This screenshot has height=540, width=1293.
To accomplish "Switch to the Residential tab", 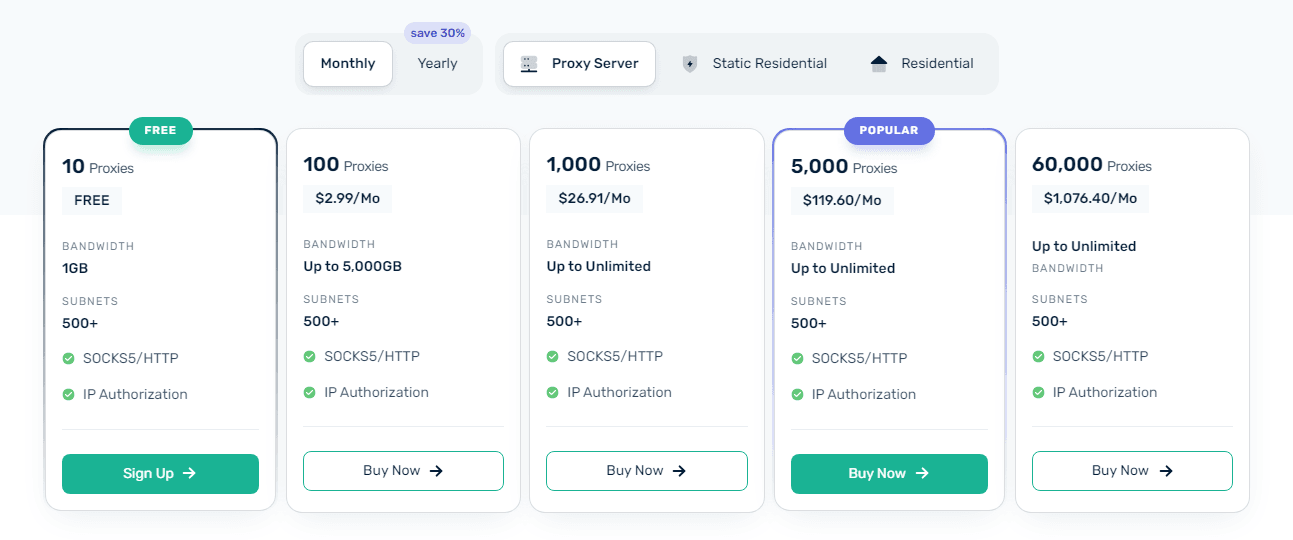I will 922,64.
